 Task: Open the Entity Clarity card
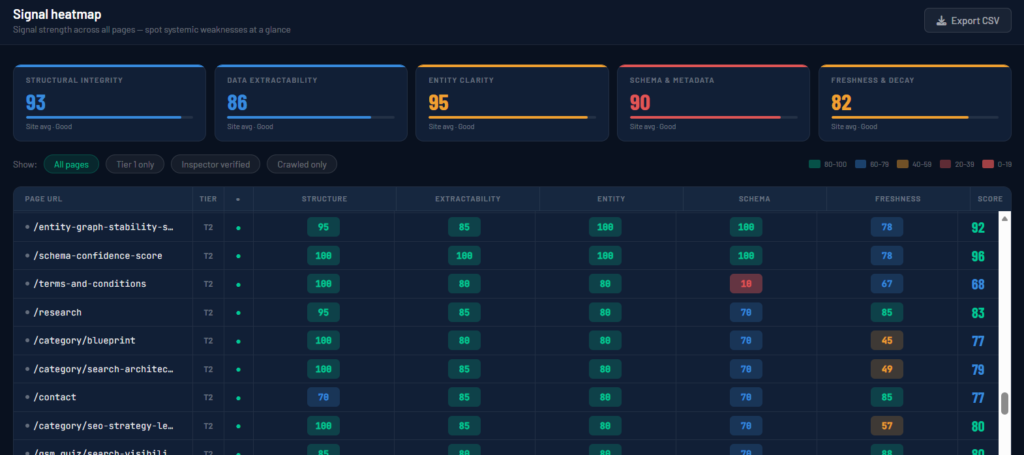512,103
